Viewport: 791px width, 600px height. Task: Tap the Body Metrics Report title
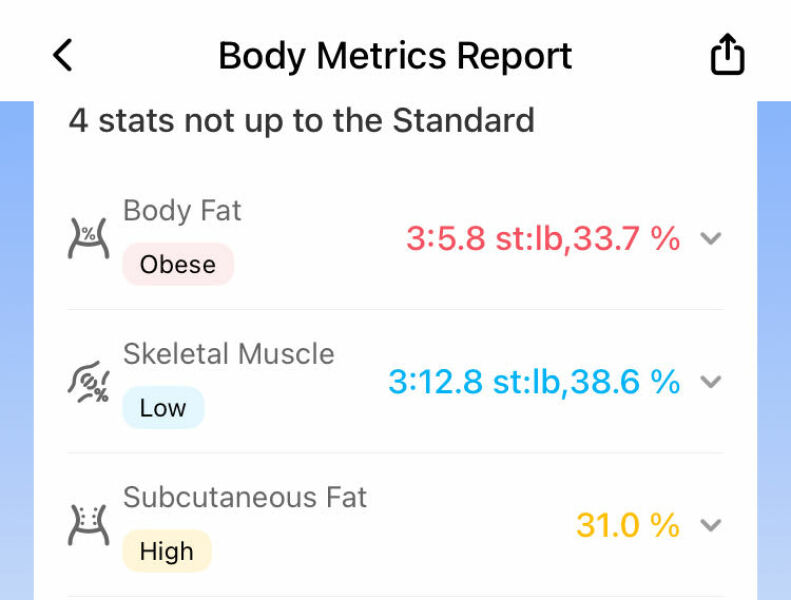point(395,55)
